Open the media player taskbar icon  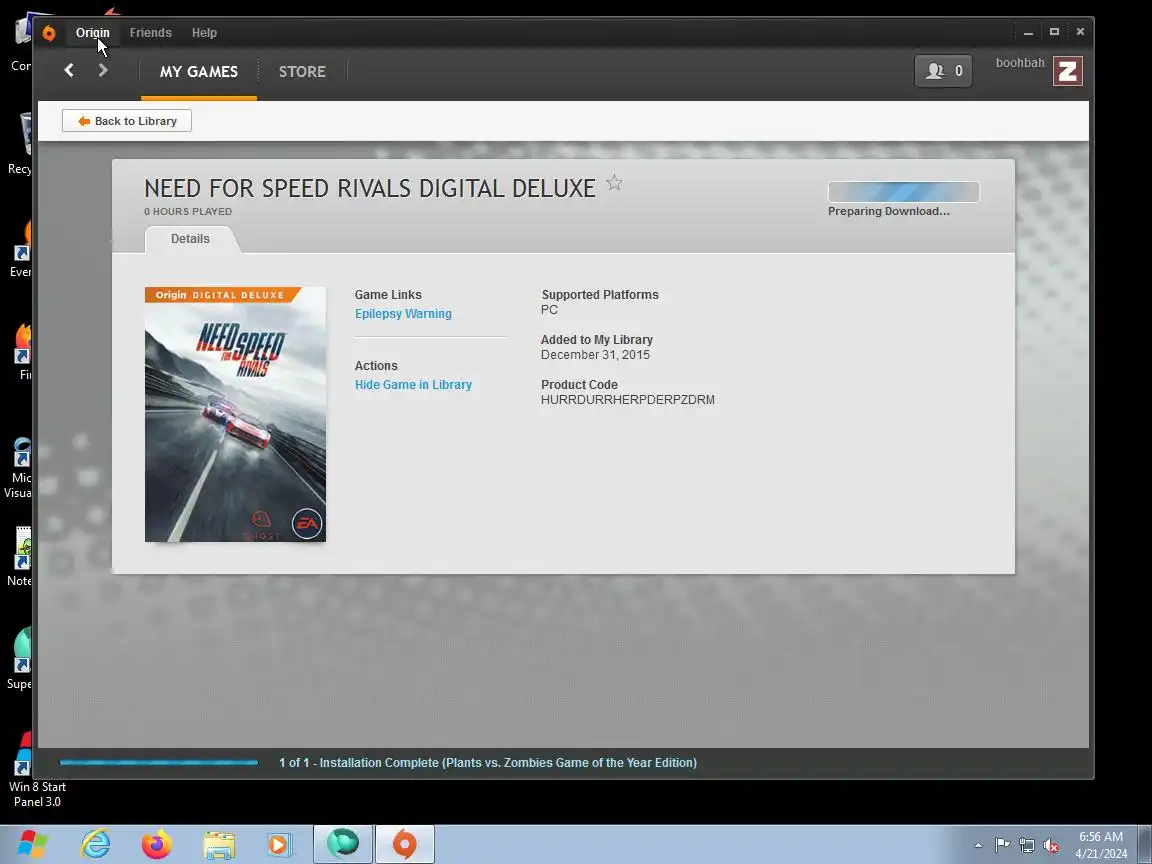tap(280, 845)
